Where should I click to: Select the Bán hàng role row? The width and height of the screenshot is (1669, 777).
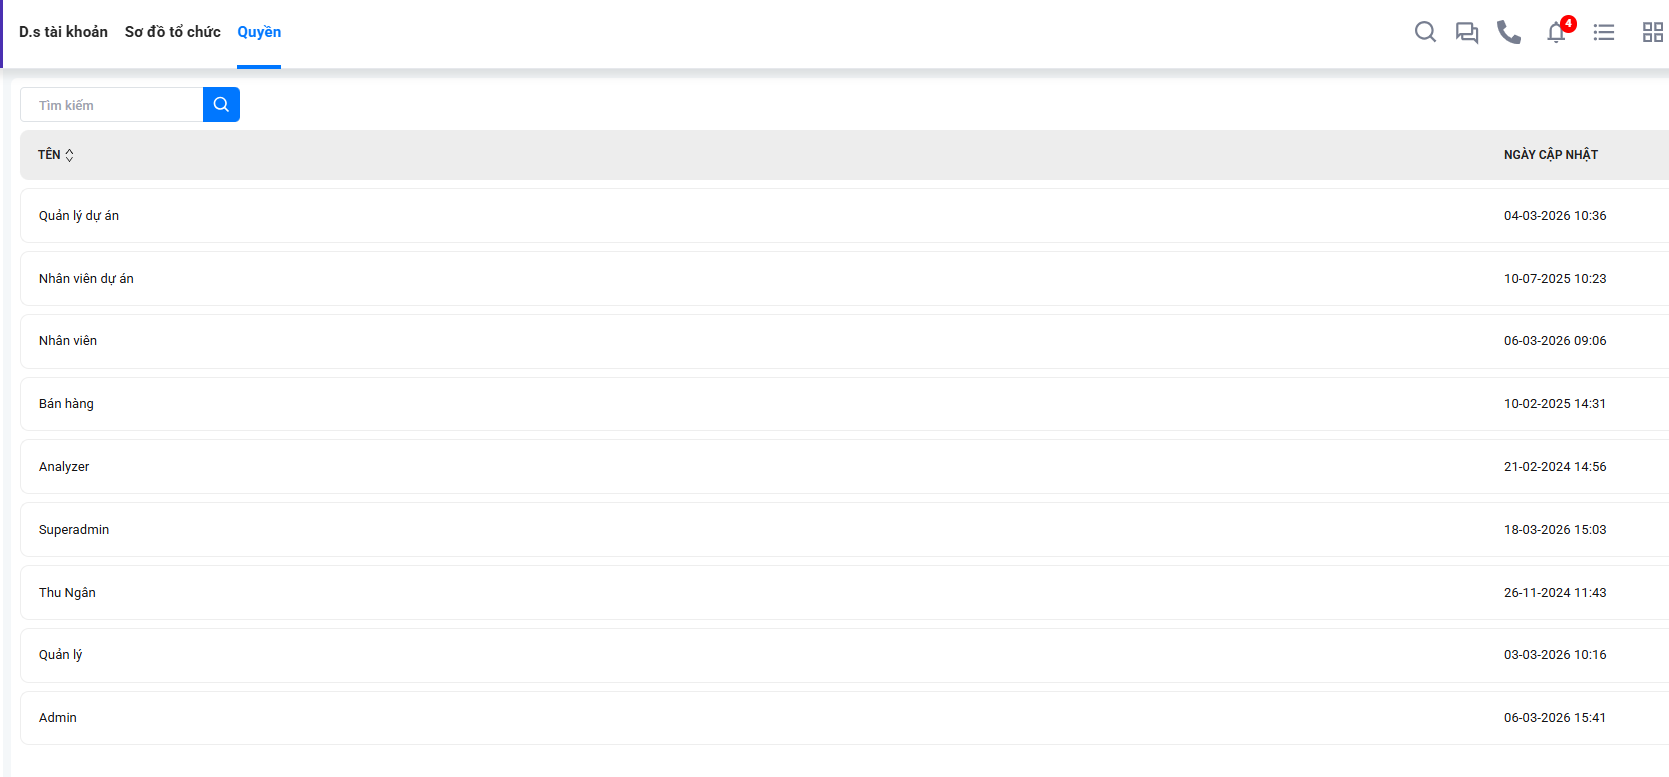pyautogui.click(x=66, y=404)
